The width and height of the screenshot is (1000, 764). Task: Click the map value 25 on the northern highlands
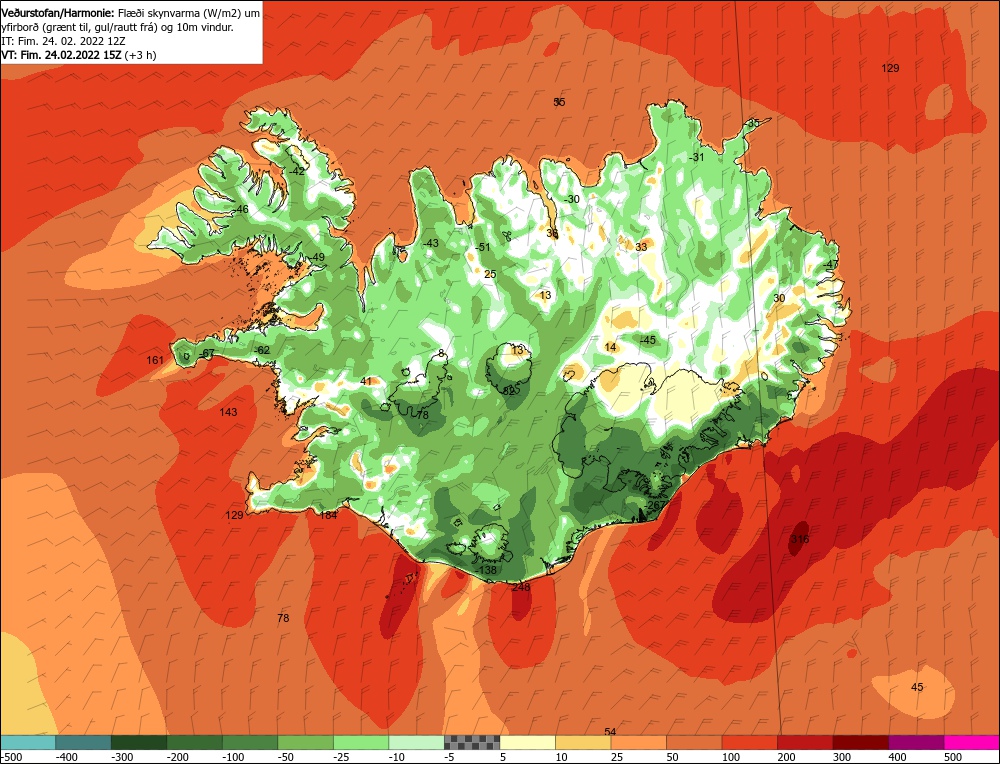point(490,274)
